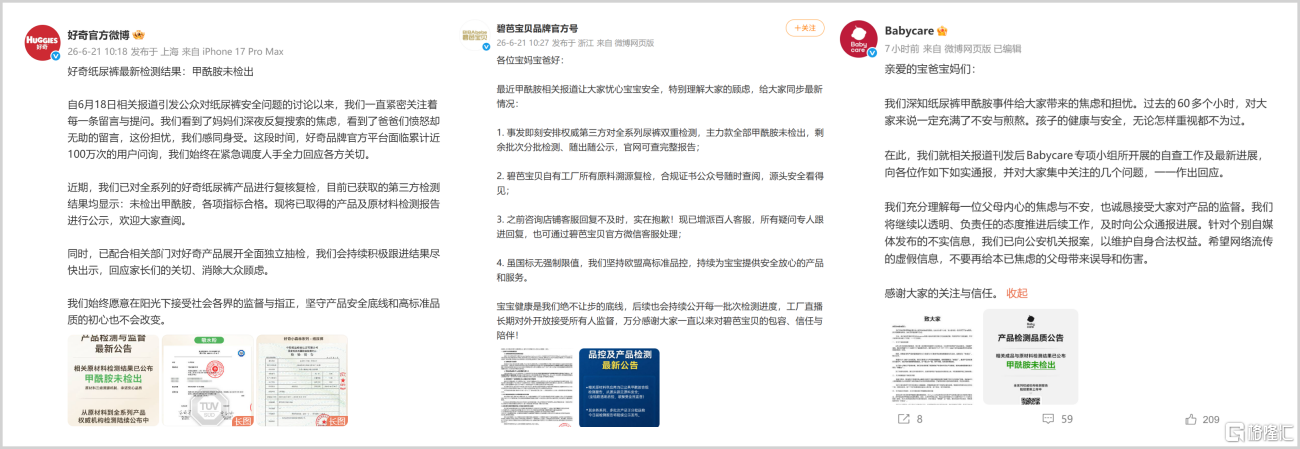Image resolution: width=1300 pixels, height=449 pixels.
Task: Open Babycare first image 致大家 letter
Action: tap(932, 358)
